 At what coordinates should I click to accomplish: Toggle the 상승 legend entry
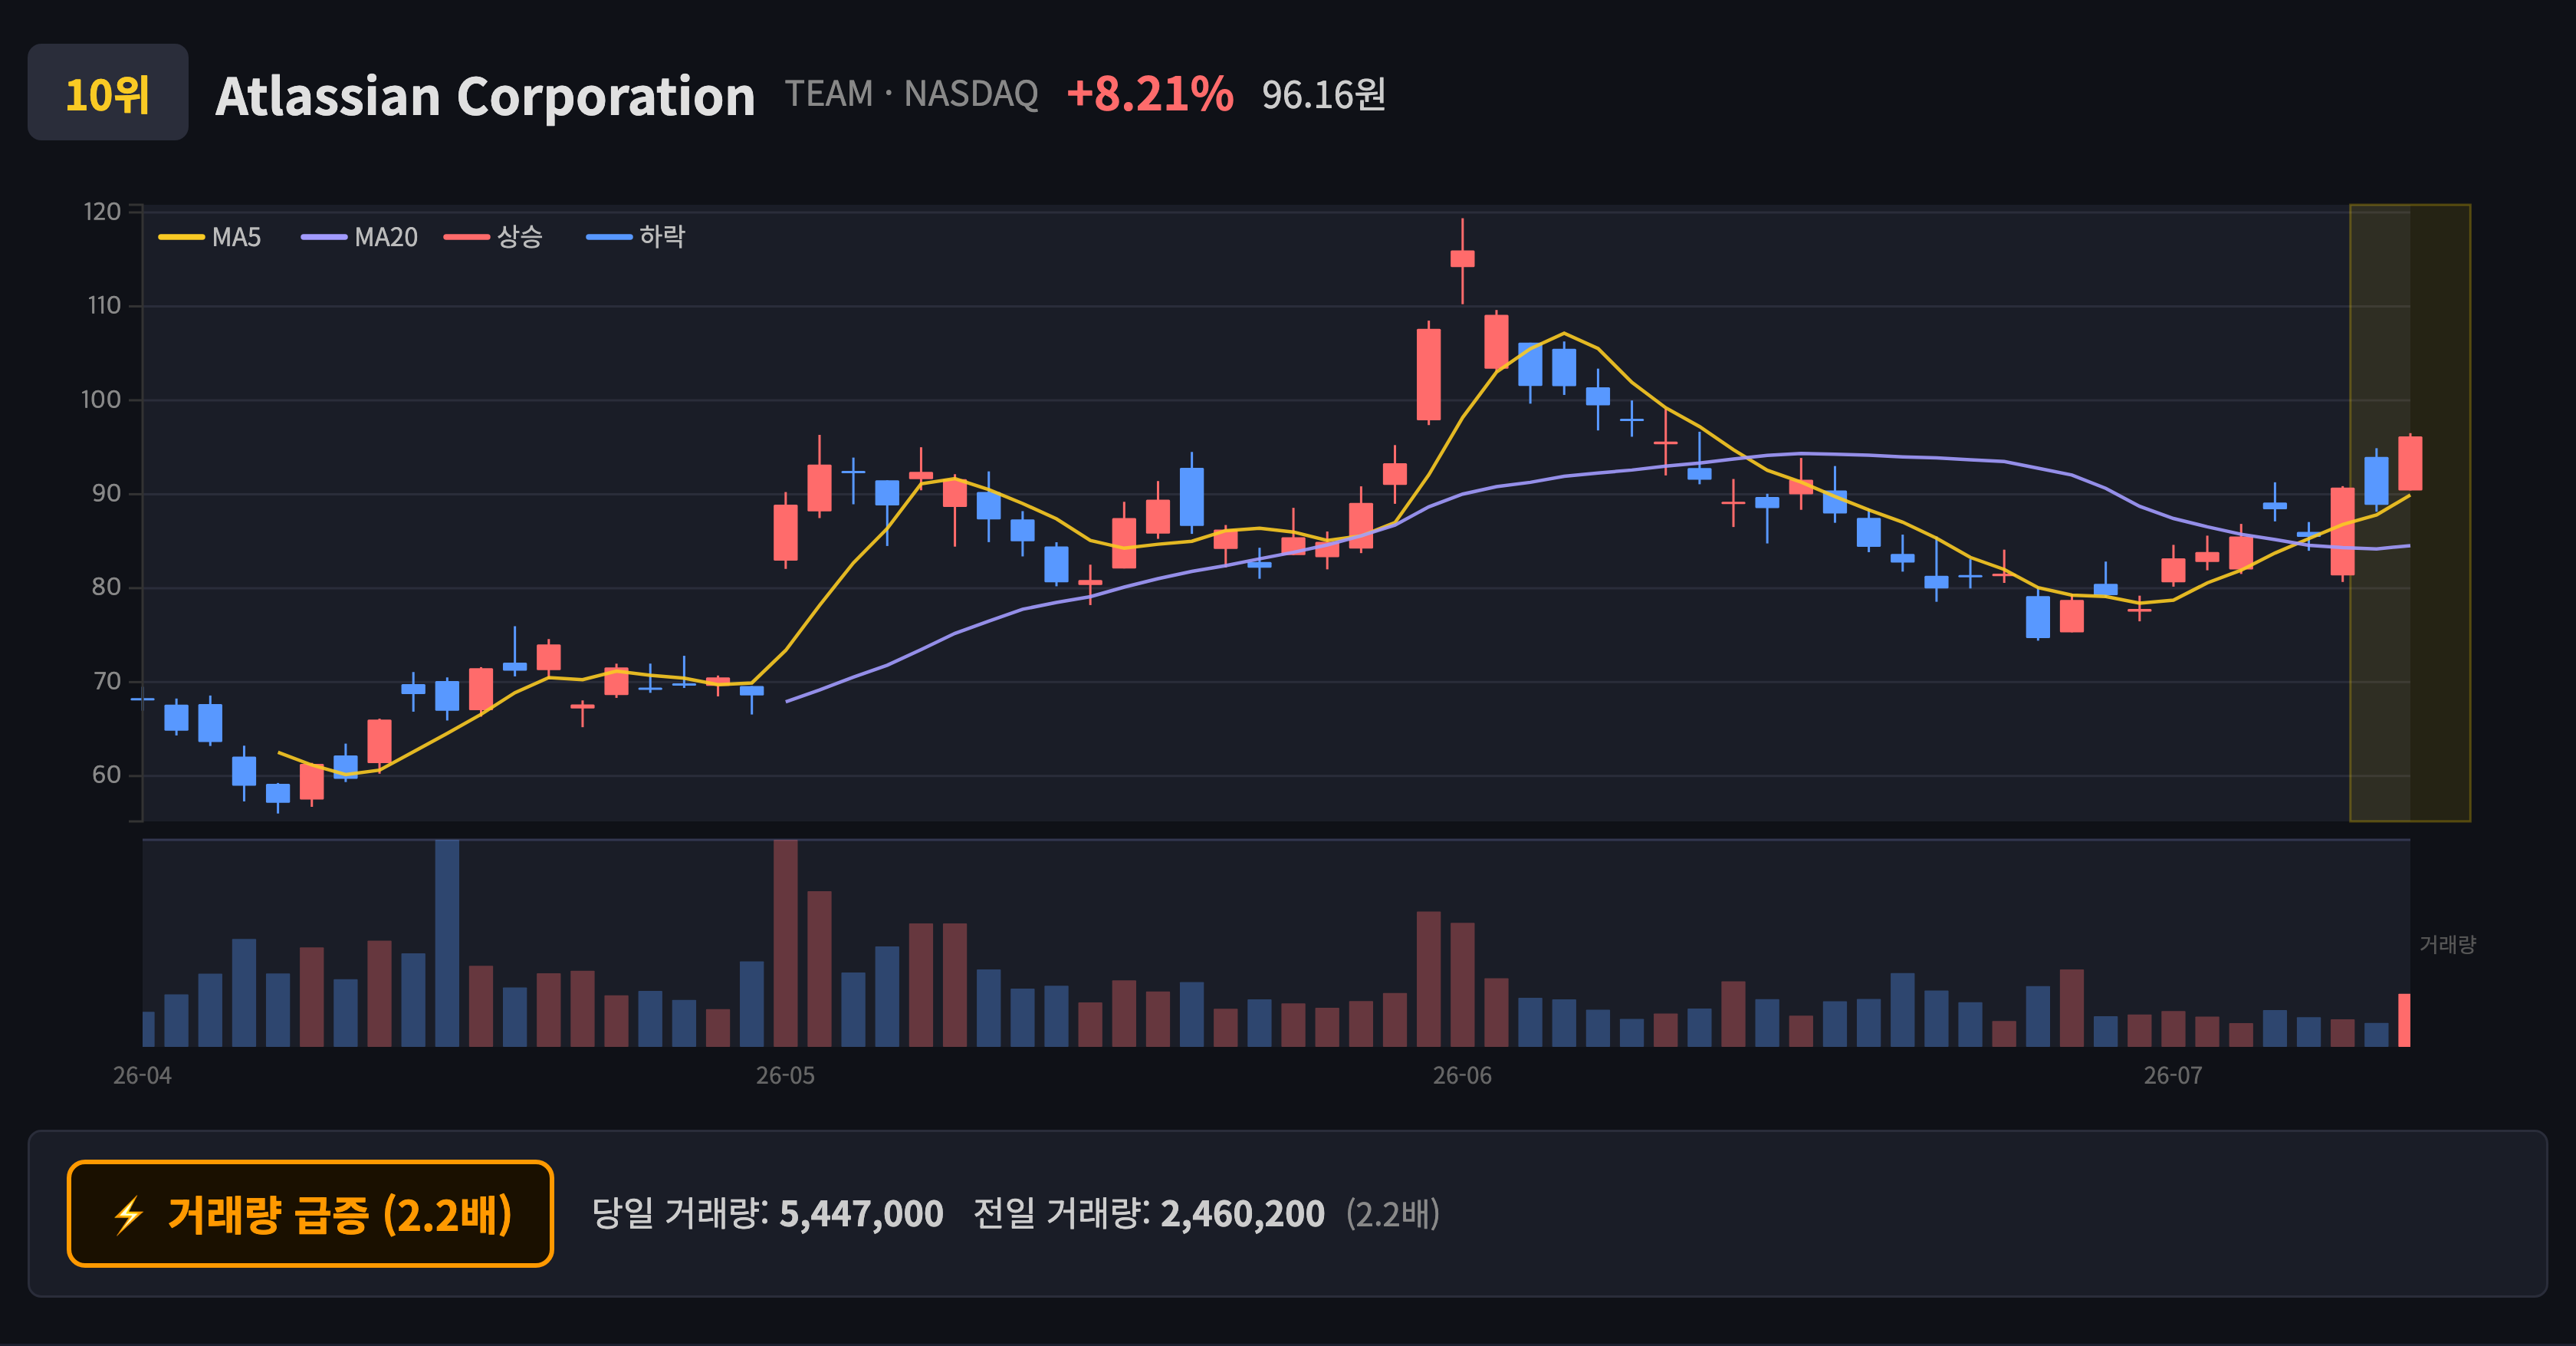pyautogui.click(x=493, y=237)
